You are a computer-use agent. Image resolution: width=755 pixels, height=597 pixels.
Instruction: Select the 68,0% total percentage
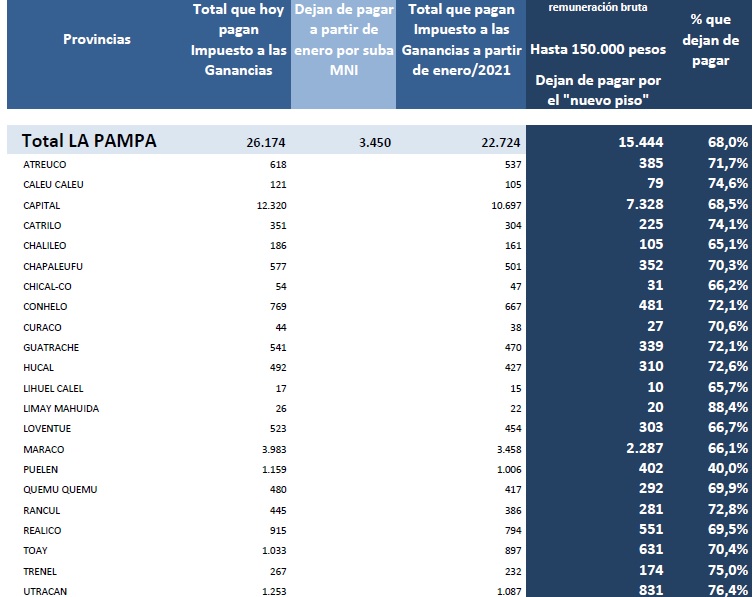pyautogui.click(x=728, y=142)
